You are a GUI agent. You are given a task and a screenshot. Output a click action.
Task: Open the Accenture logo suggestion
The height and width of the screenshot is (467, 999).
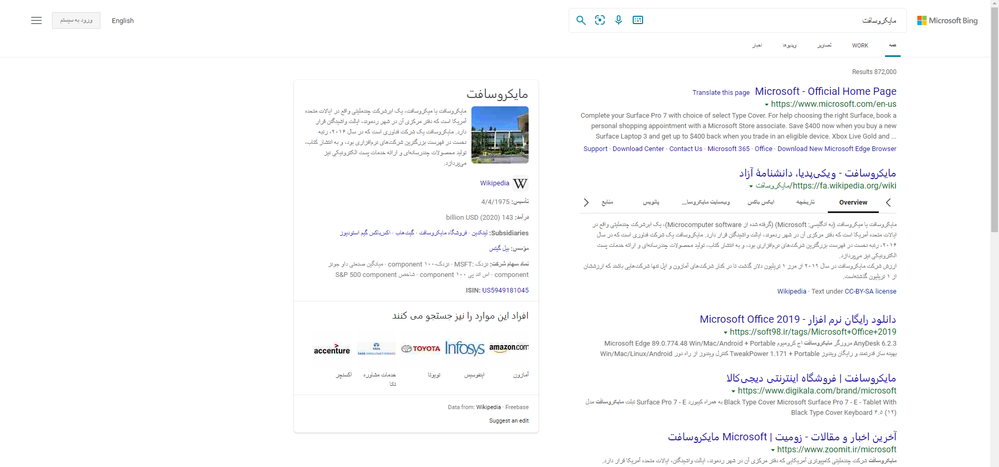coord(332,350)
